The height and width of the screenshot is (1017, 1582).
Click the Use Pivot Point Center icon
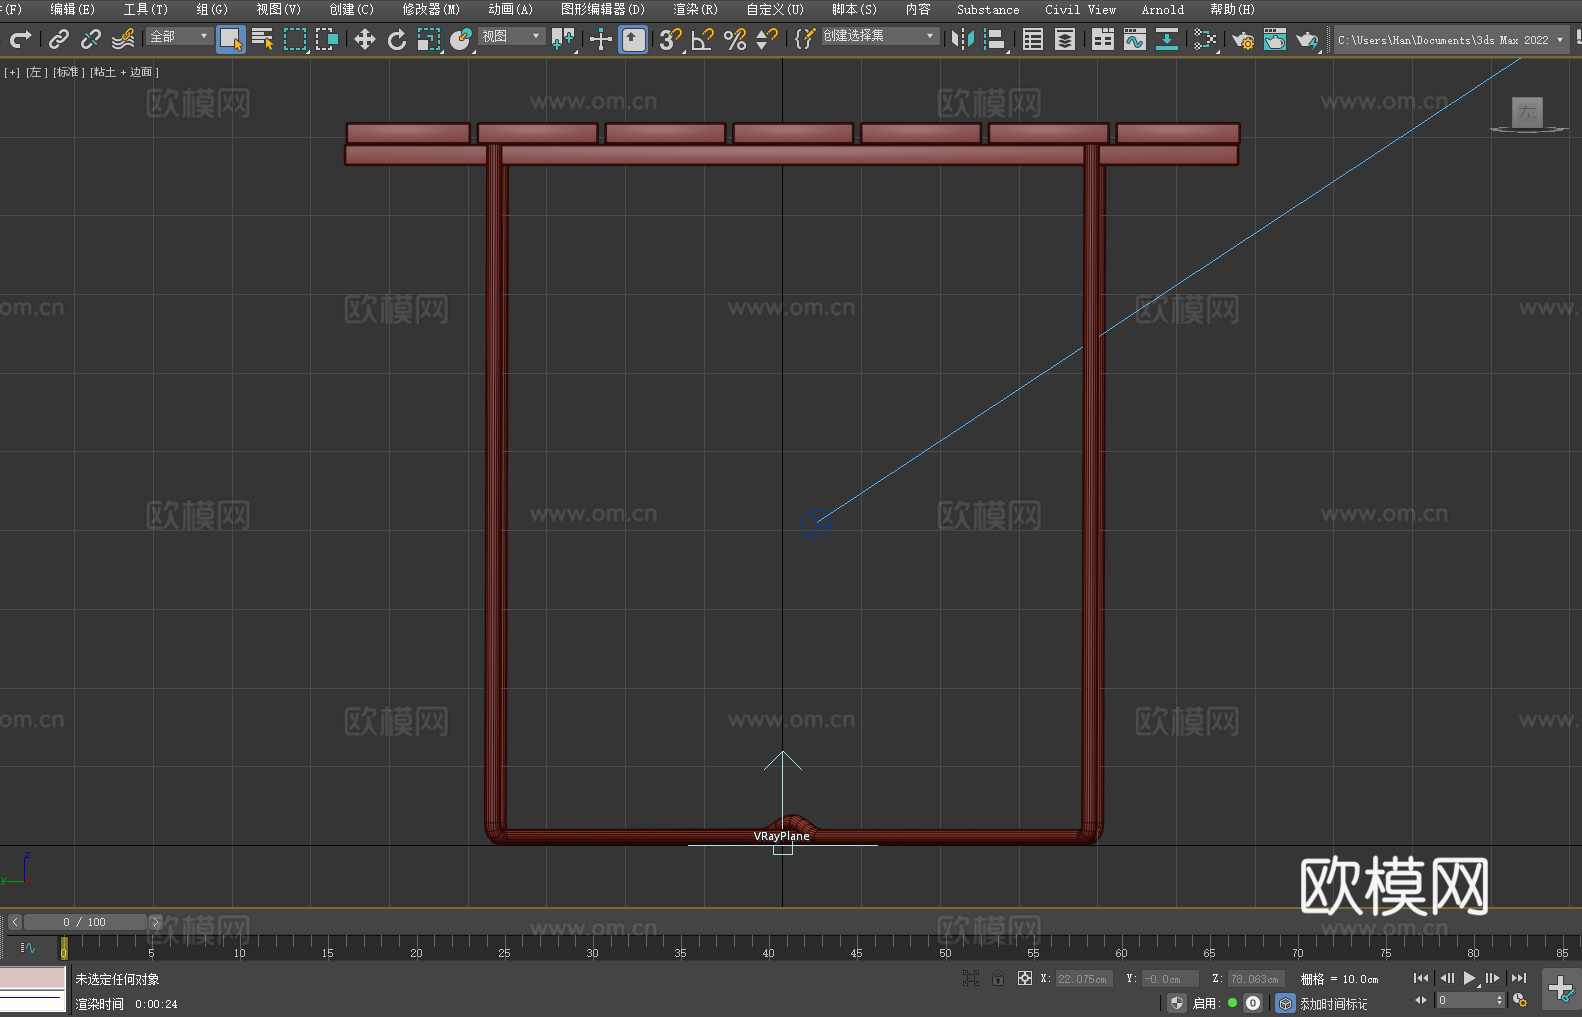[563, 39]
